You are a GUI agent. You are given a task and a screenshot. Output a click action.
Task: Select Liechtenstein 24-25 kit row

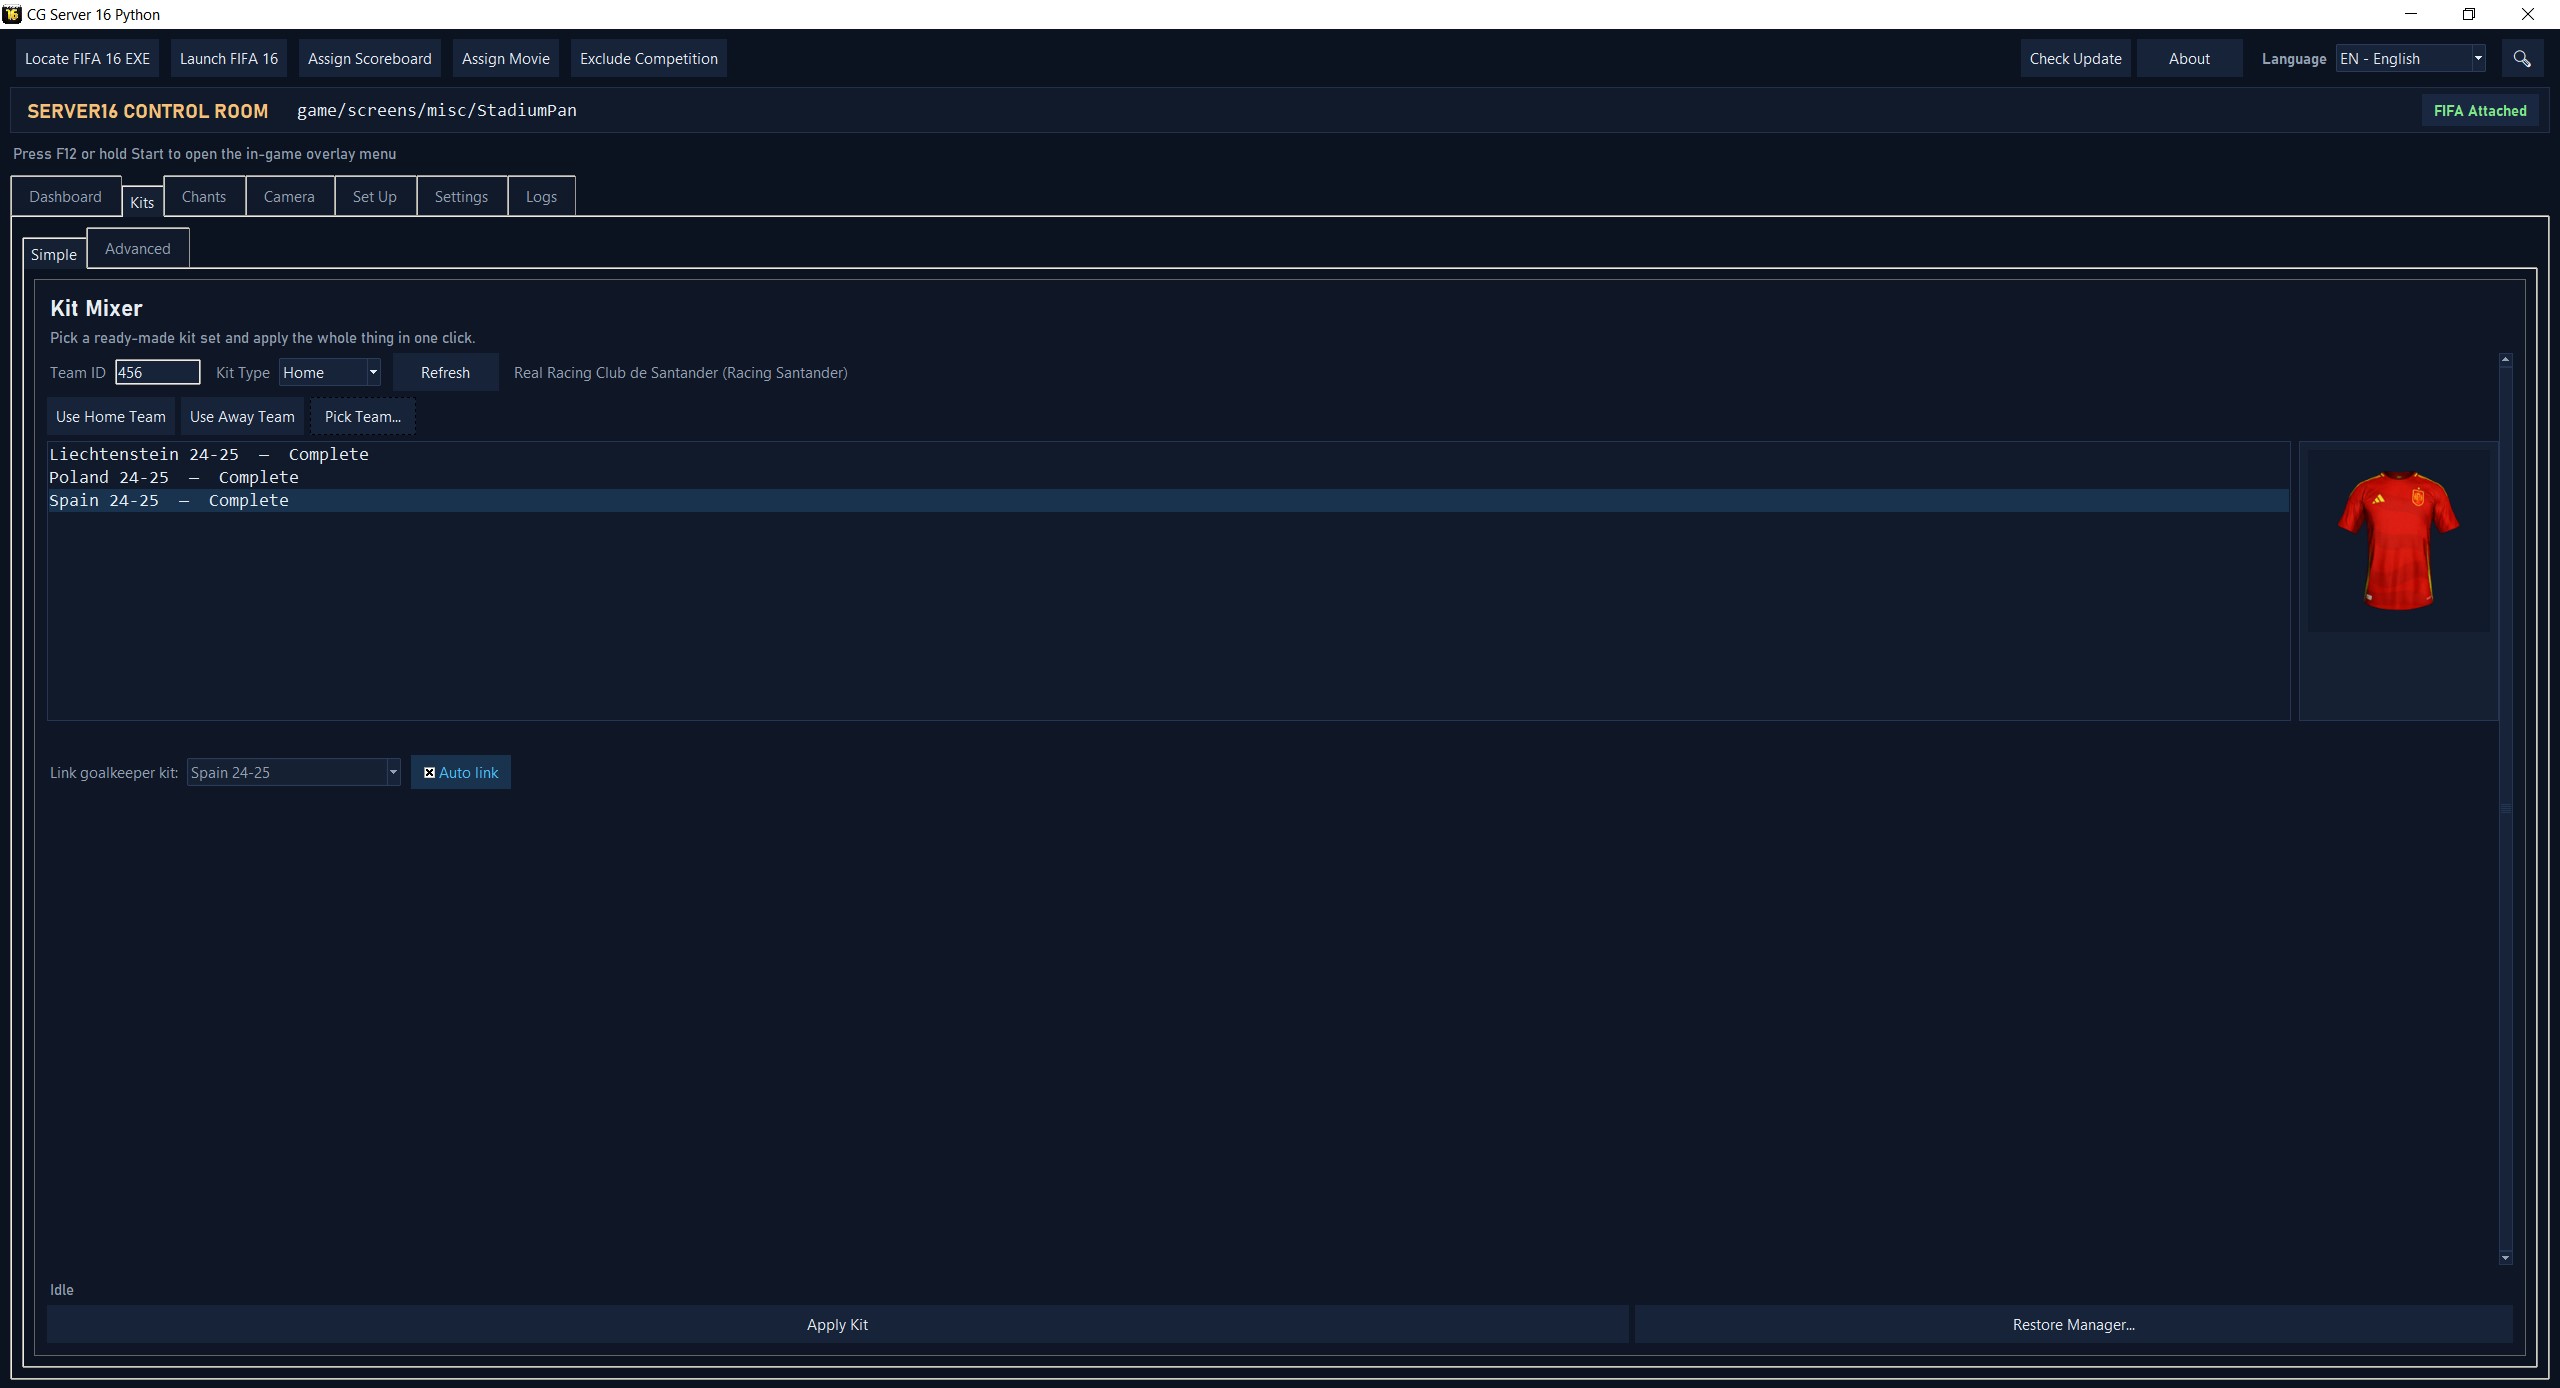point(1168,455)
